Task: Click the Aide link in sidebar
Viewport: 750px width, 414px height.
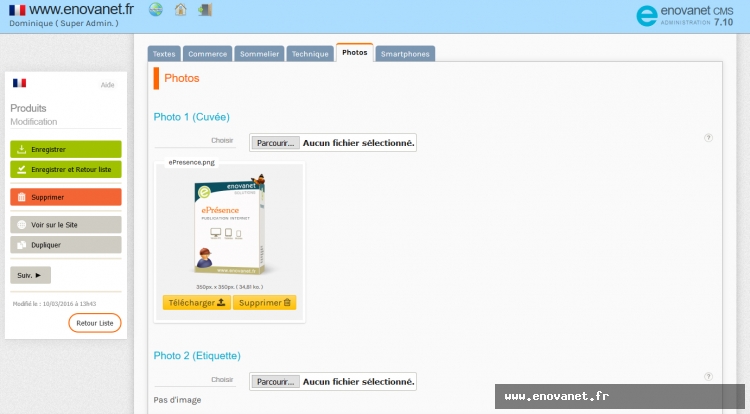Action: [x=107, y=85]
